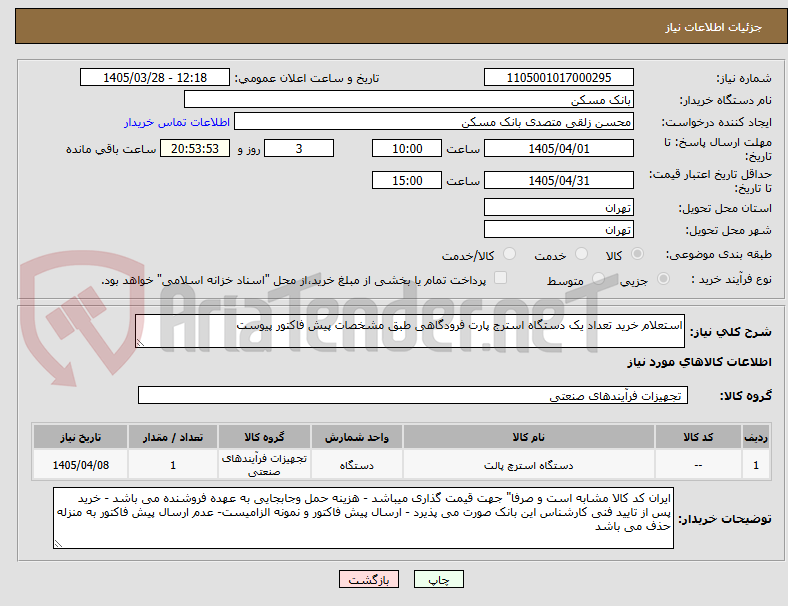Click the requester field محسن زلقی
Screen dimensions: 788x606
point(434,122)
